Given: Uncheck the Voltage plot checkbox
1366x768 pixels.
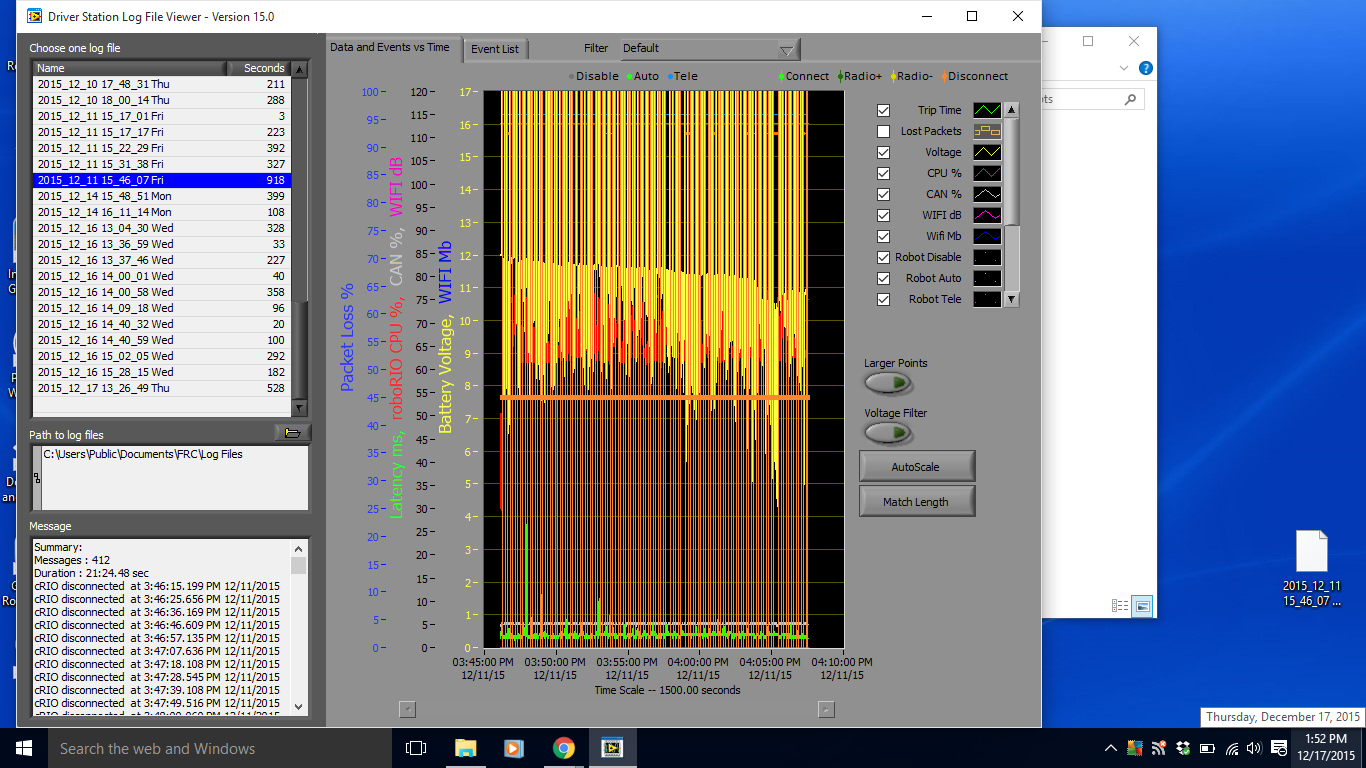Looking at the screenshot, I should (x=883, y=152).
